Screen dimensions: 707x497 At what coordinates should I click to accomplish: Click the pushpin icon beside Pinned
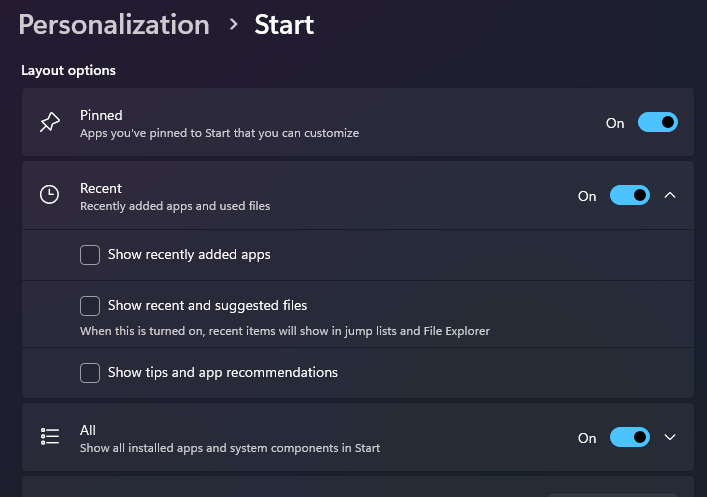(50, 122)
